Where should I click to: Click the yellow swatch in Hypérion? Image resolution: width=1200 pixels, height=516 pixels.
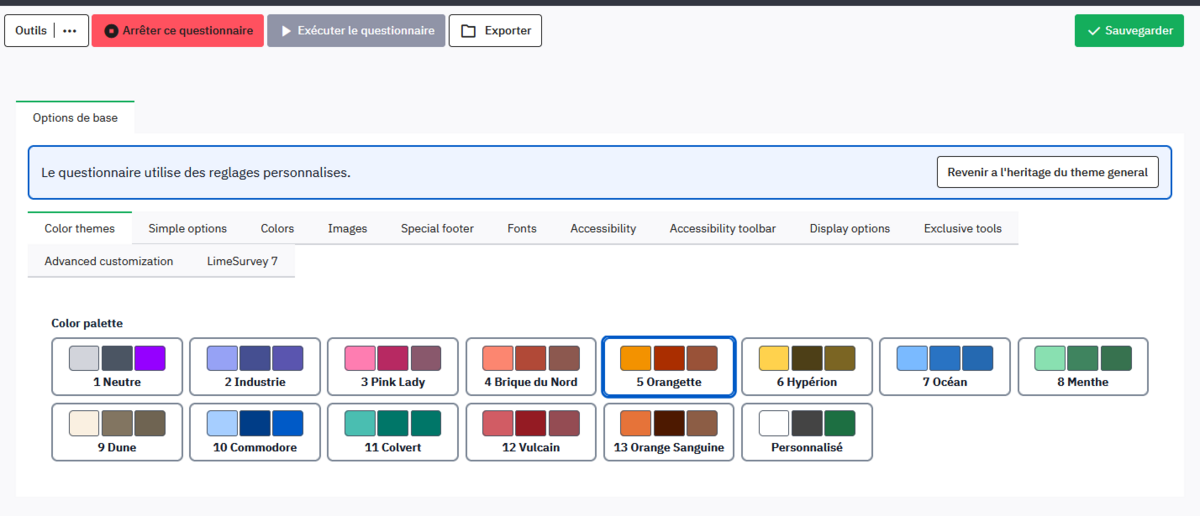click(774, 358)
